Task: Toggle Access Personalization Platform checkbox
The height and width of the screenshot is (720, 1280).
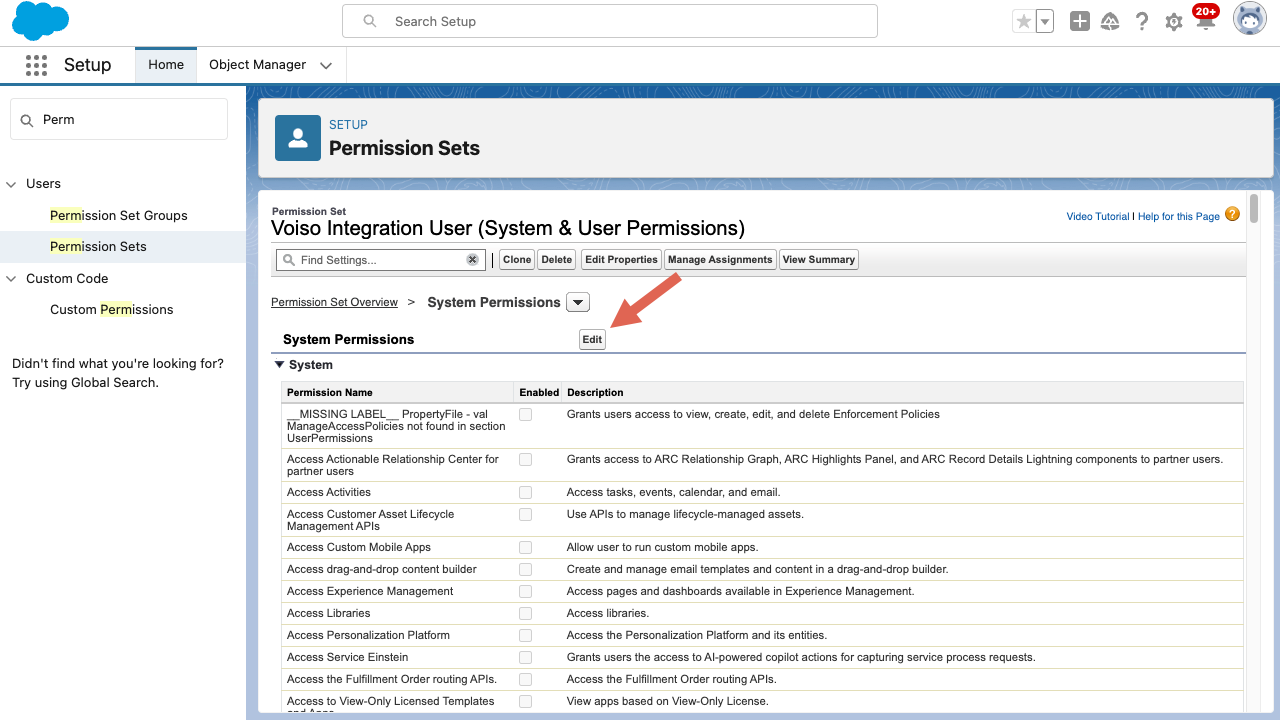Action: click(525, 636)
